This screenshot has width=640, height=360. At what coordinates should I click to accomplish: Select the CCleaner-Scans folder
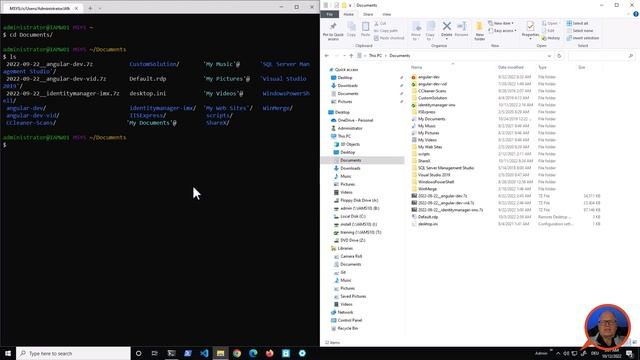pos(432,91)
